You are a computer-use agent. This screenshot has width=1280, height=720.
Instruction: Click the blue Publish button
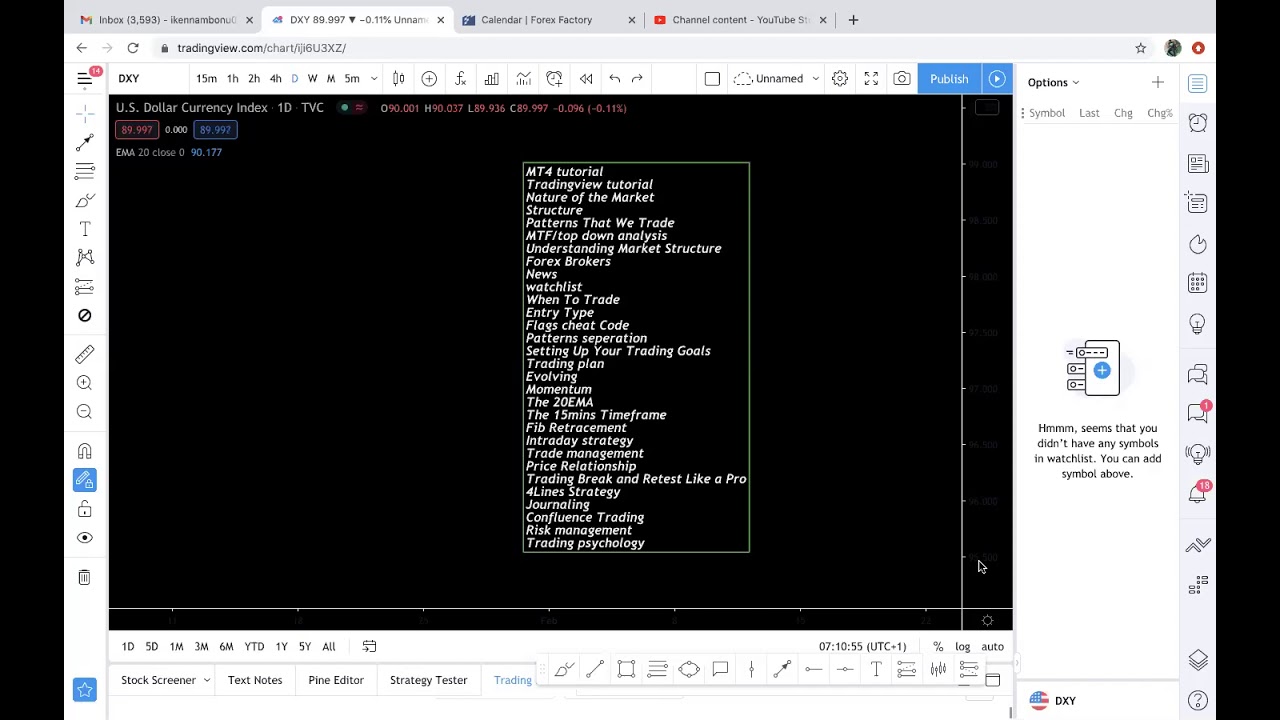click(x=949, y=79)
